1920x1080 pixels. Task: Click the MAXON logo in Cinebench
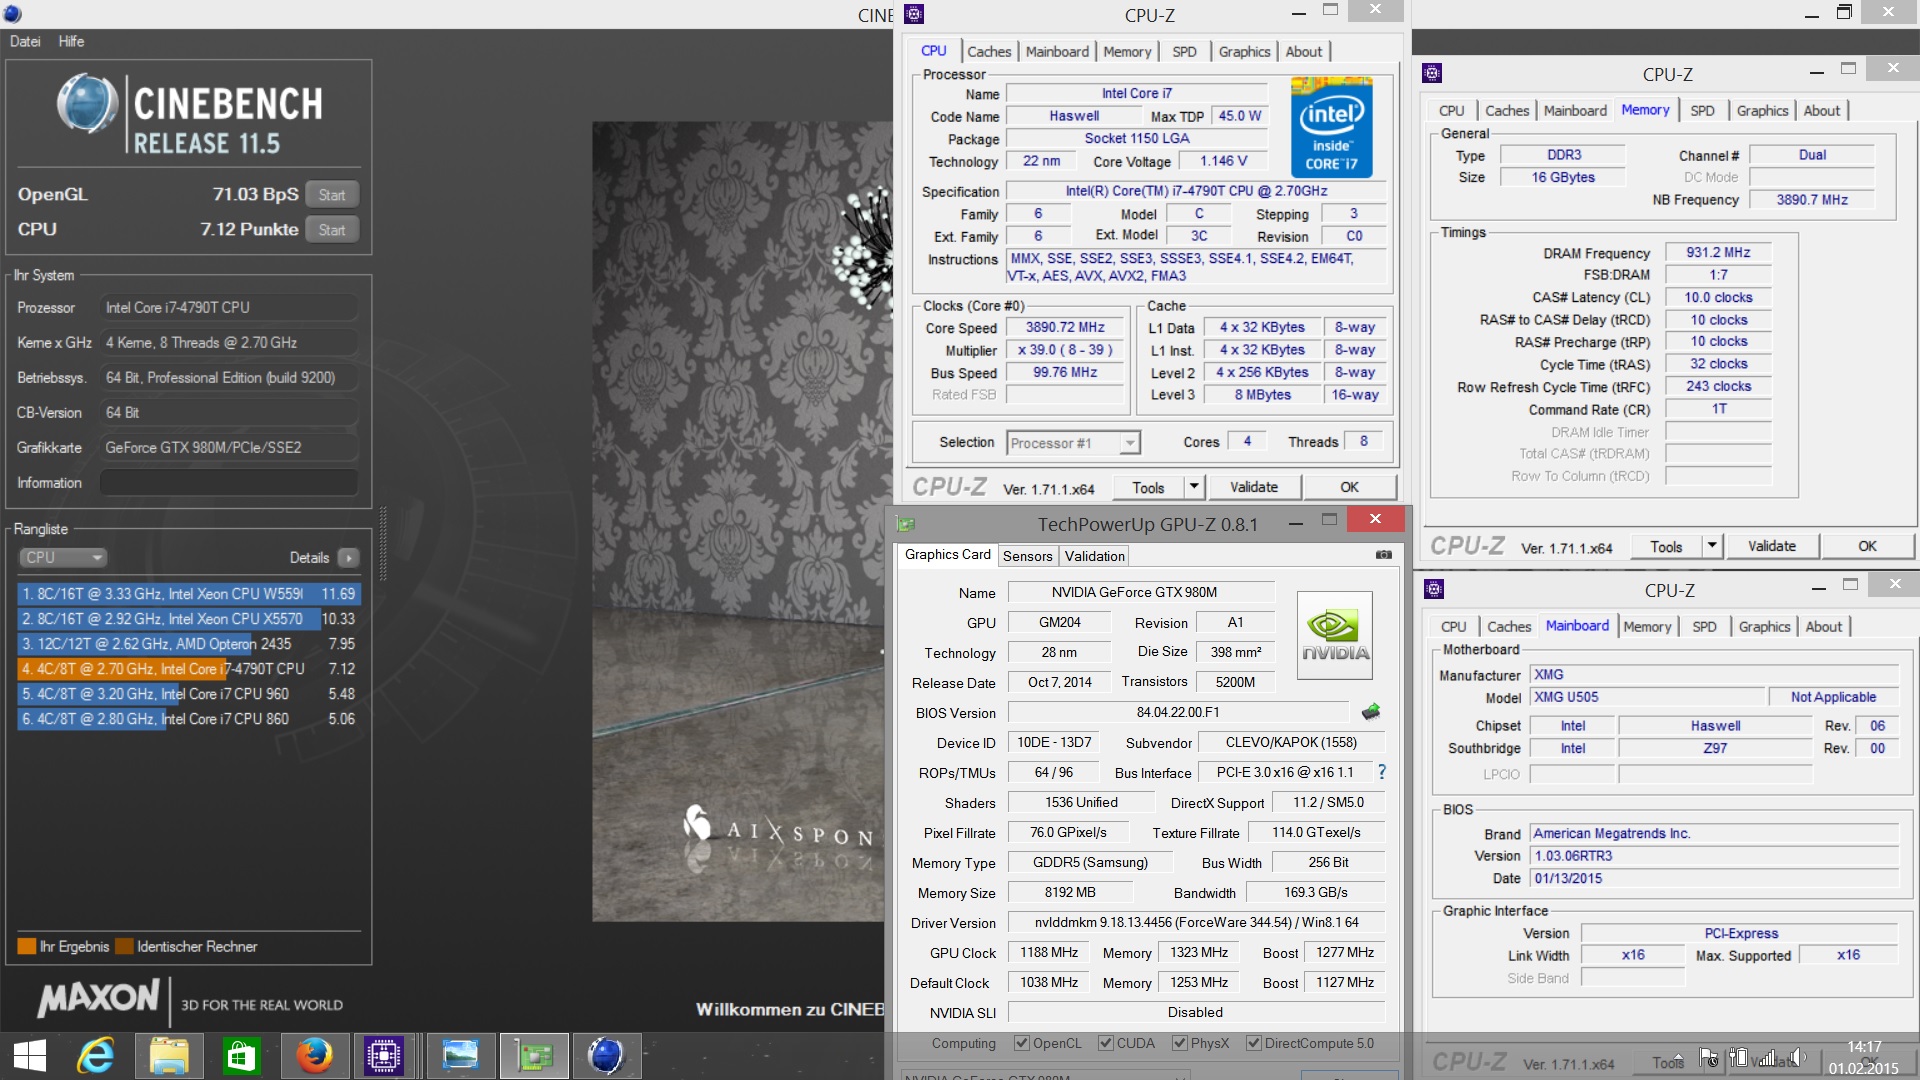[98, 998]
